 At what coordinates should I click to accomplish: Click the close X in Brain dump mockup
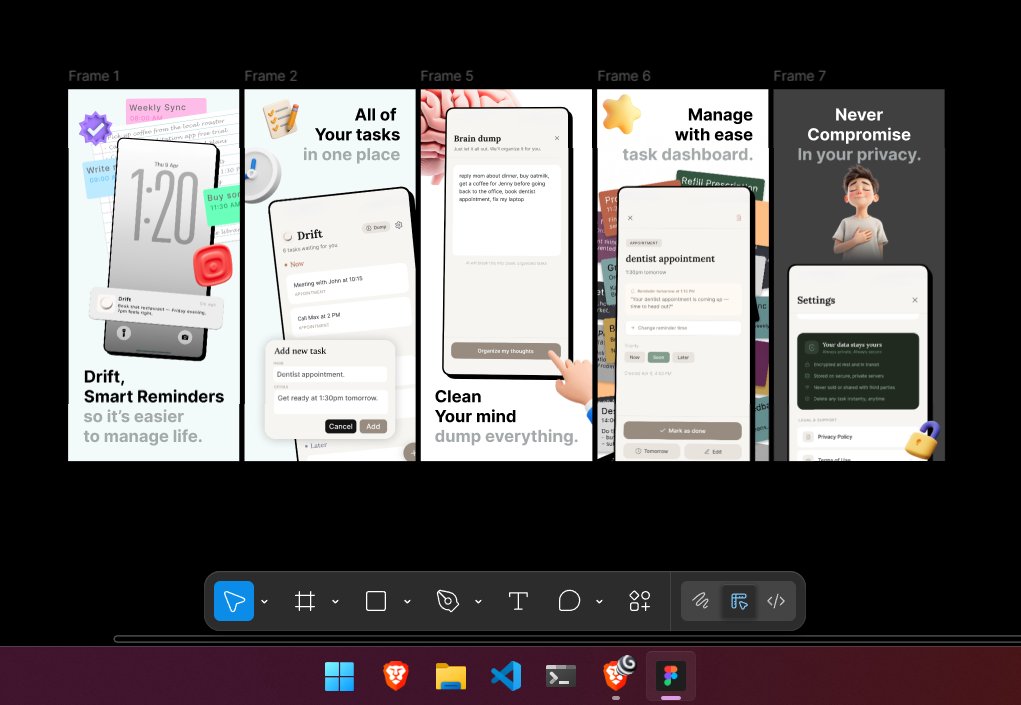coord(557,138)
